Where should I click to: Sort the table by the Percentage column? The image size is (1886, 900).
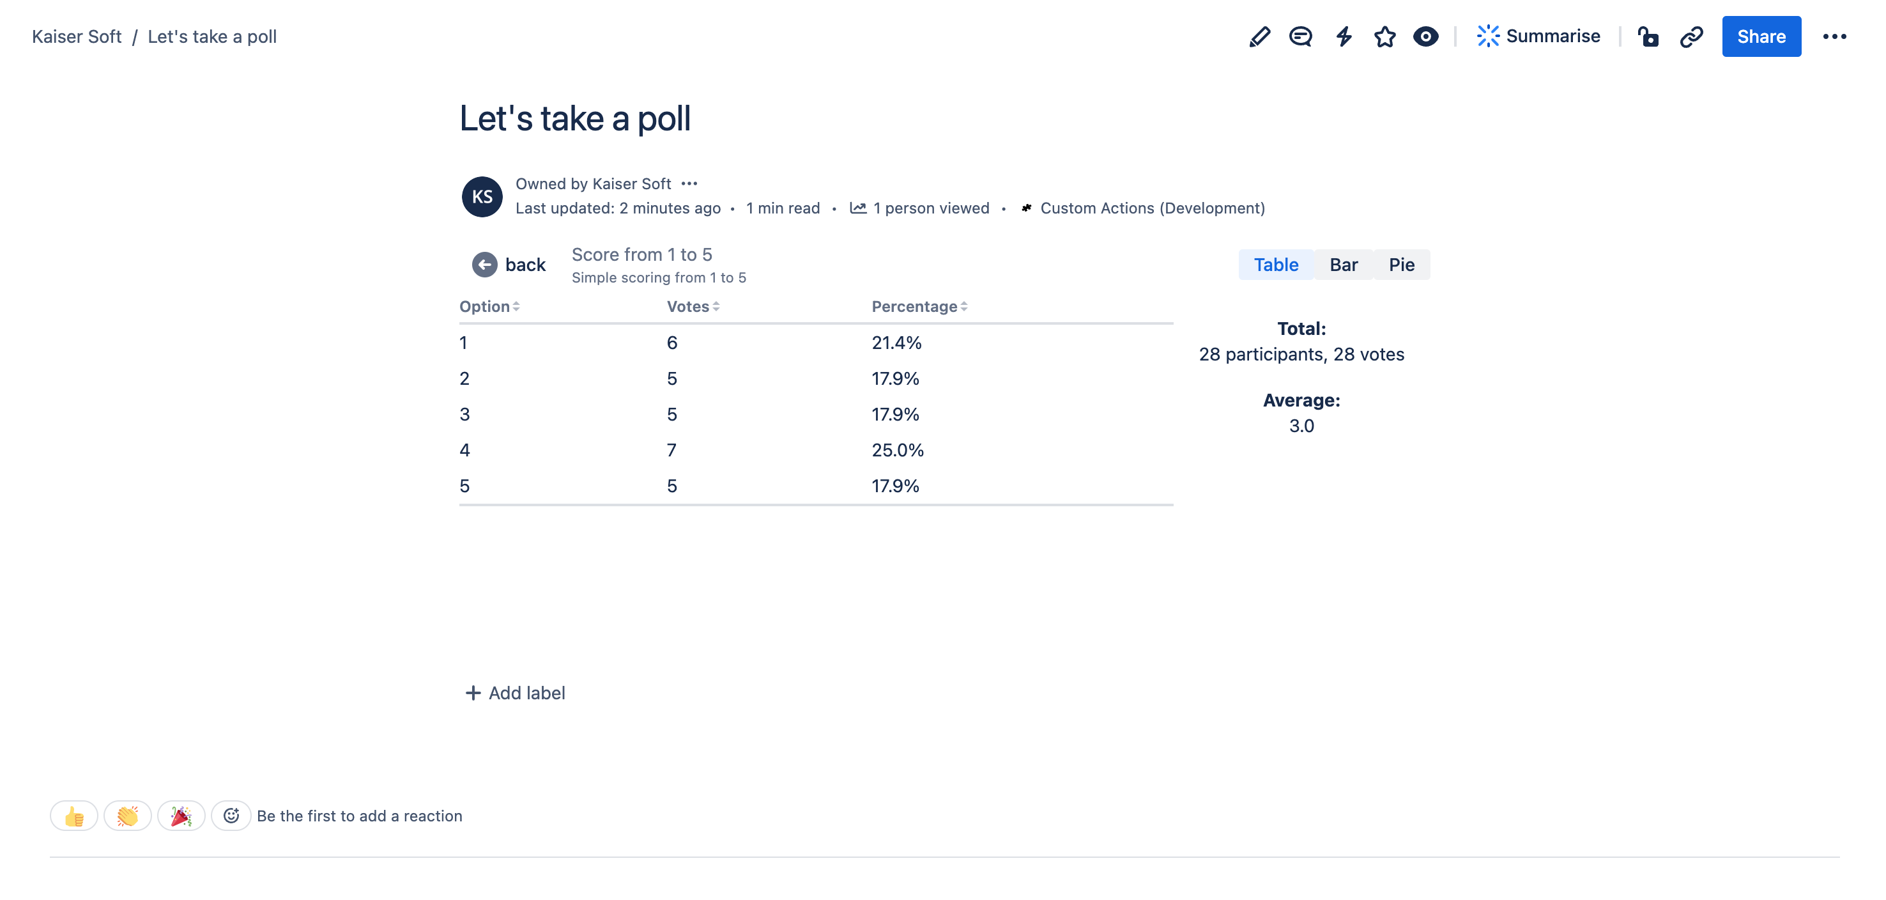pos(919,307)
